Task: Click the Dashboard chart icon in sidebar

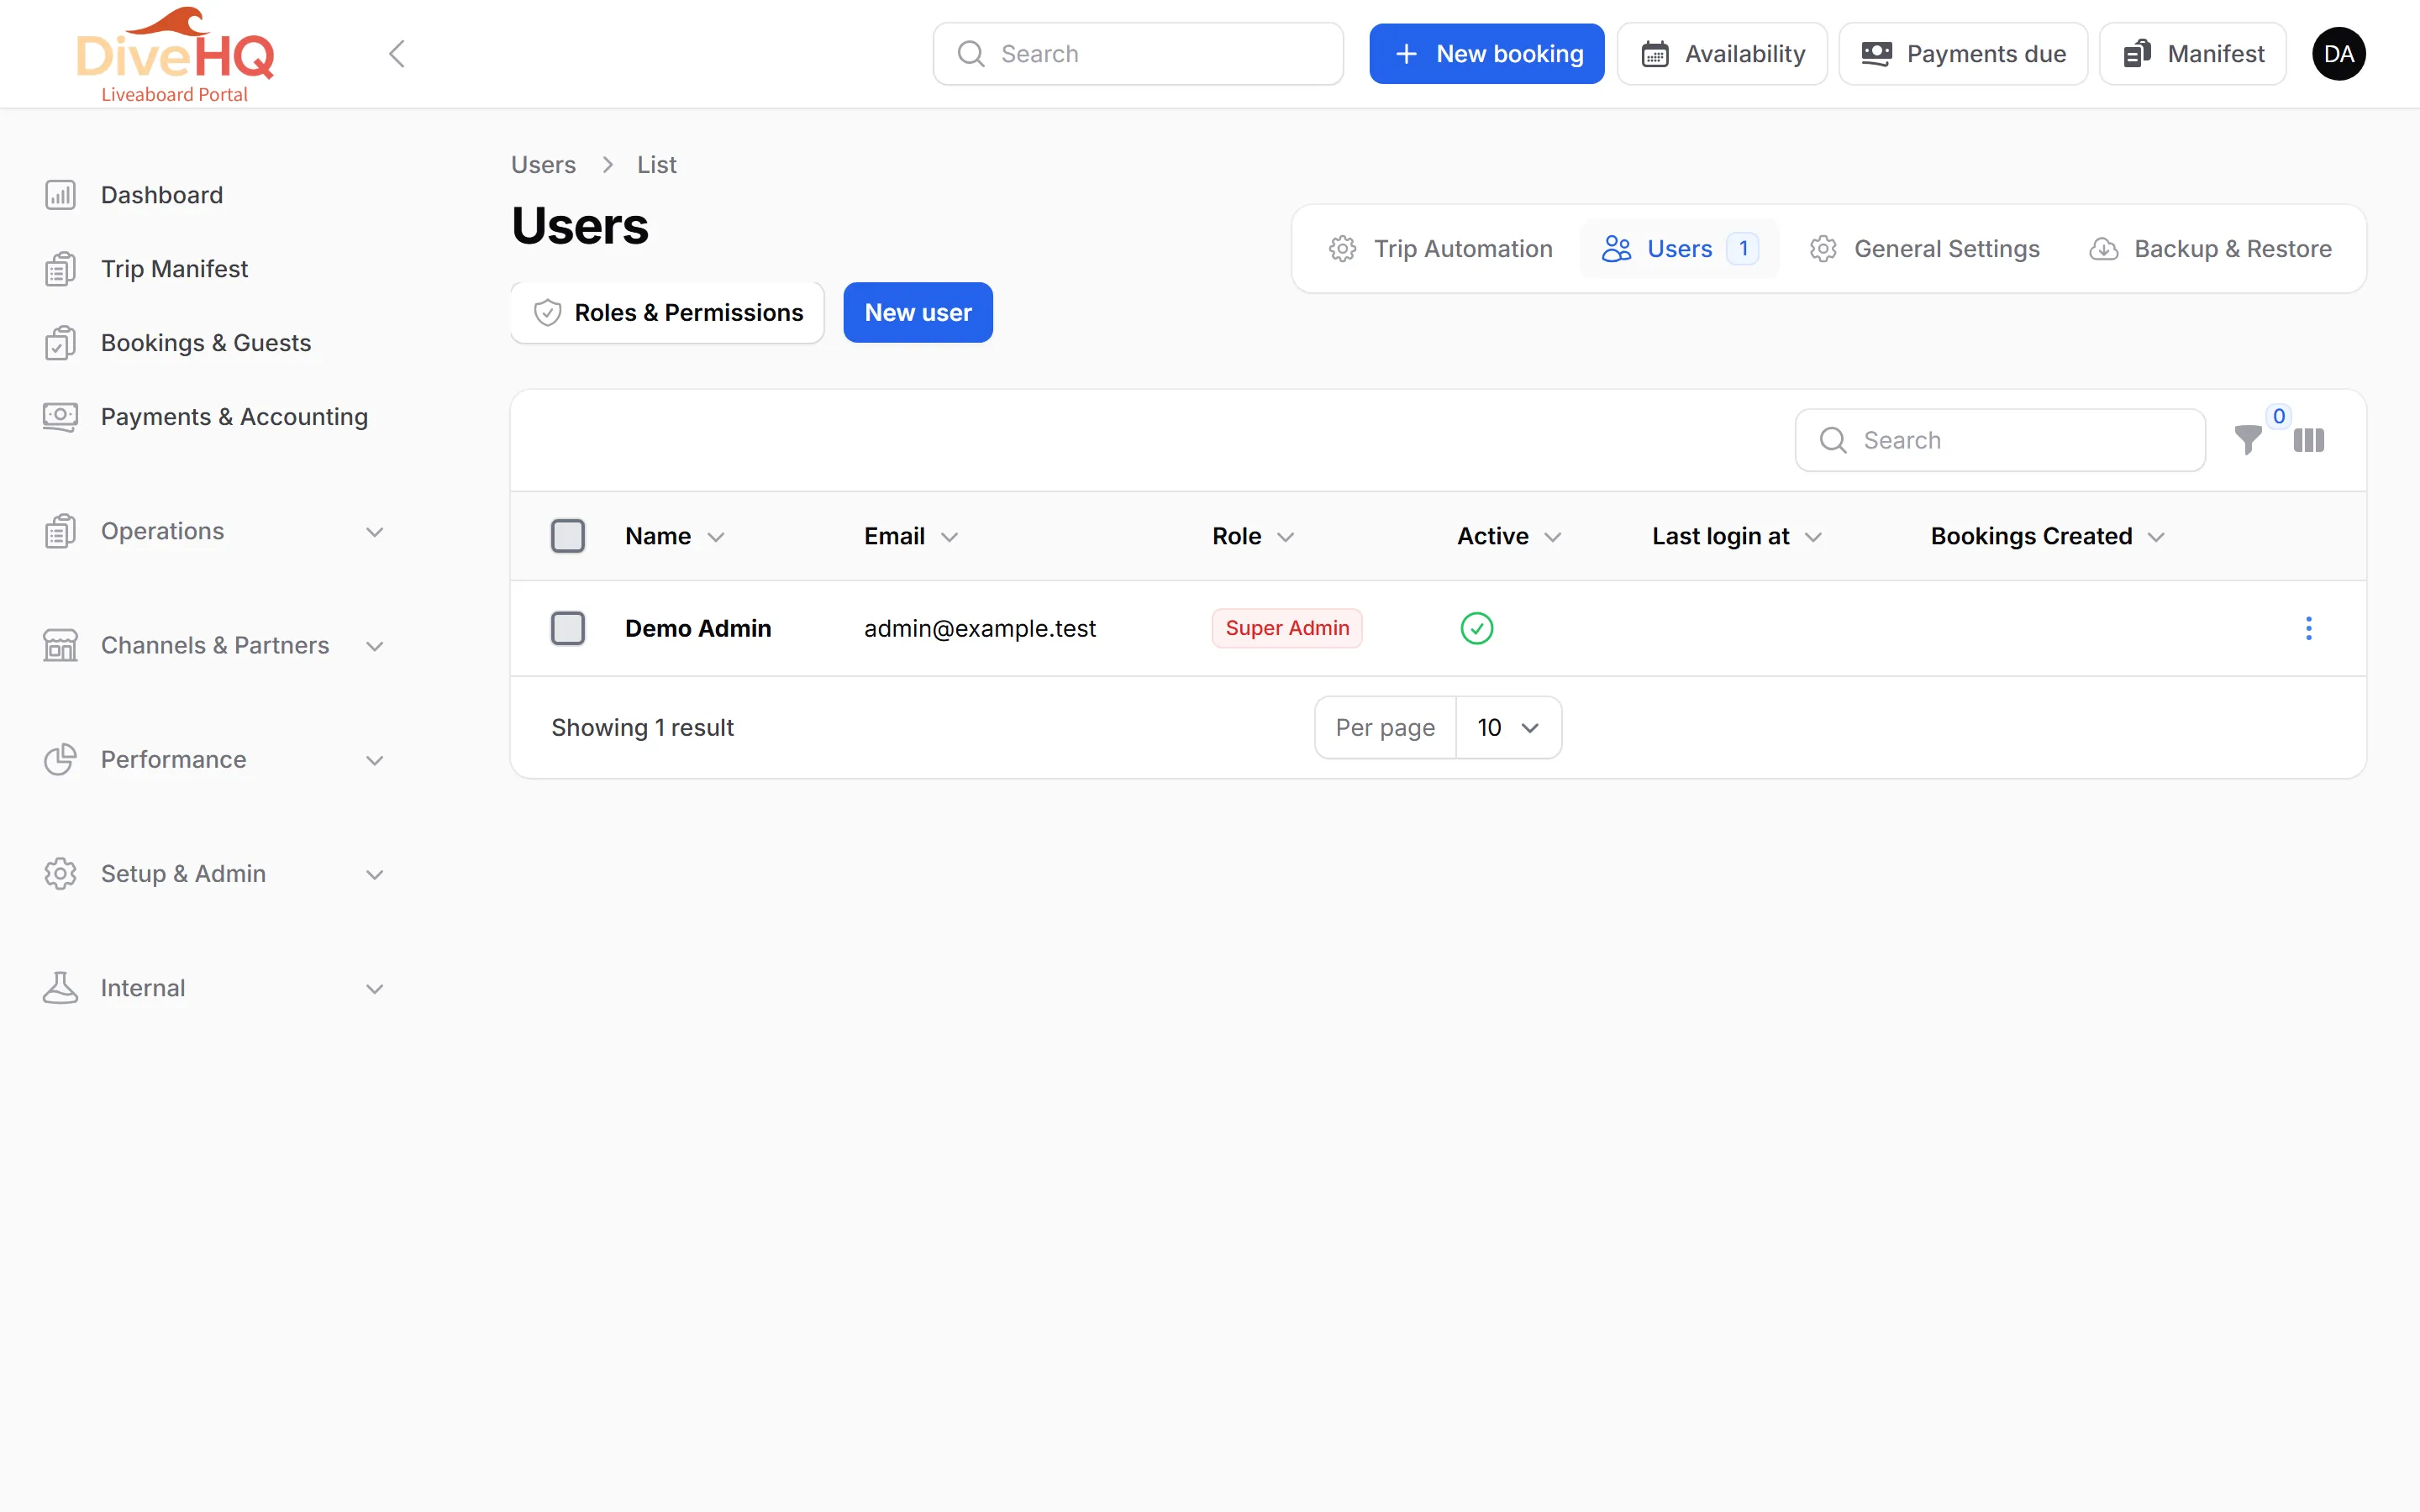Action: [60, 195]
